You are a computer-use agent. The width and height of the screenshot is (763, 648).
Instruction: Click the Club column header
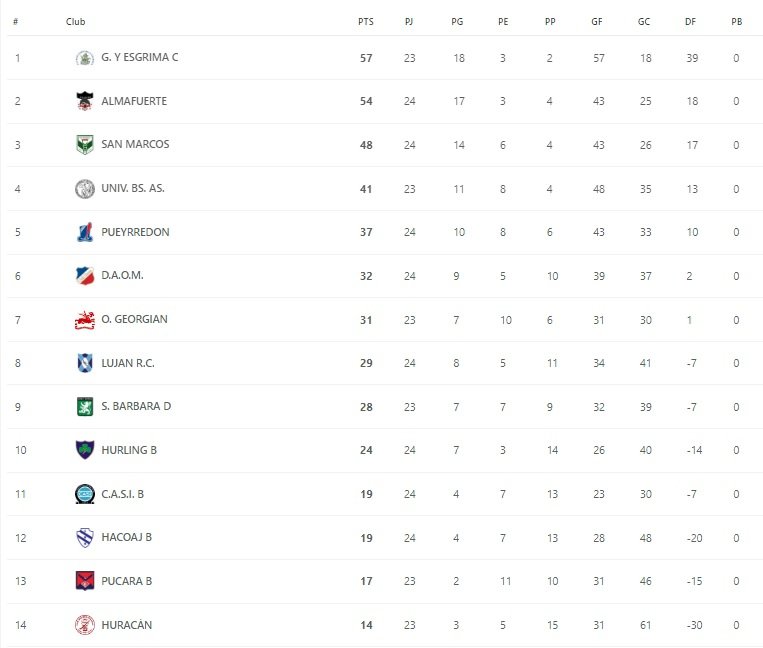75,21
